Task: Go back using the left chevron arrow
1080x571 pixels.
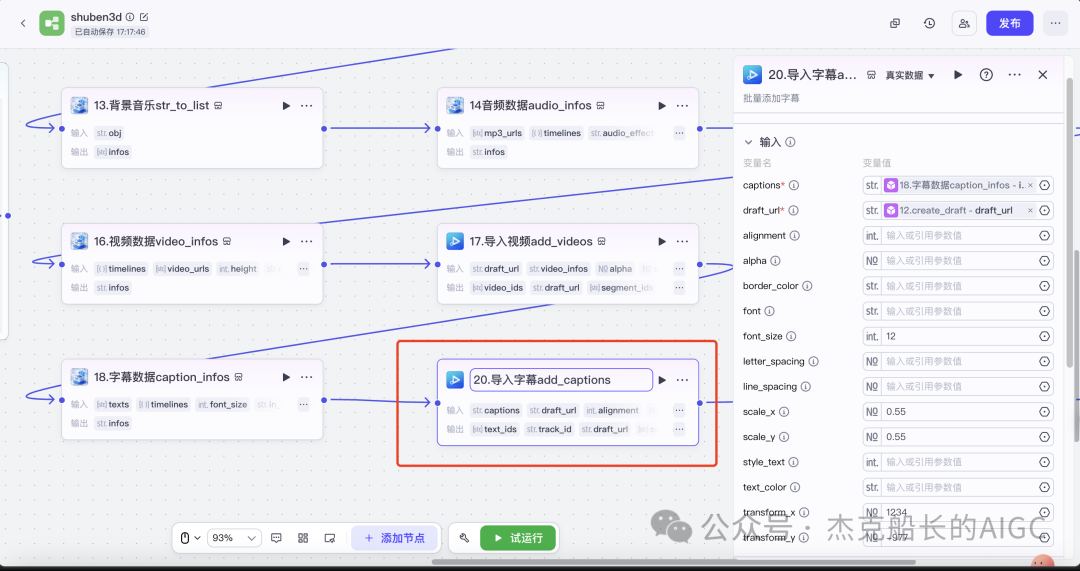Action: 23,23
